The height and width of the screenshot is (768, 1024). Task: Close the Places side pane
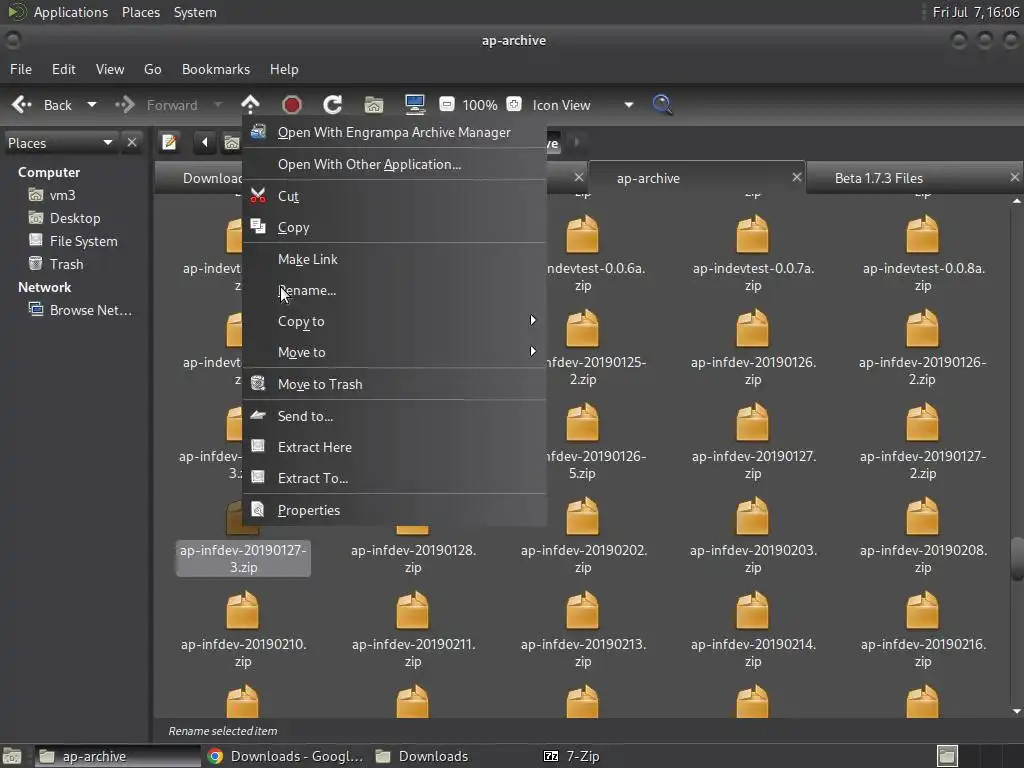(x=132, y=143)
